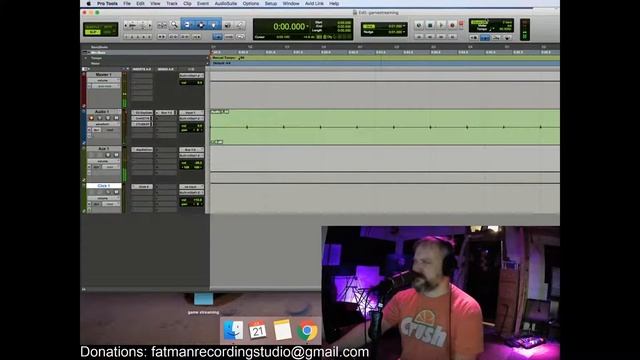
Task: Mute the Click 1 track
Action: pos(116,192)
